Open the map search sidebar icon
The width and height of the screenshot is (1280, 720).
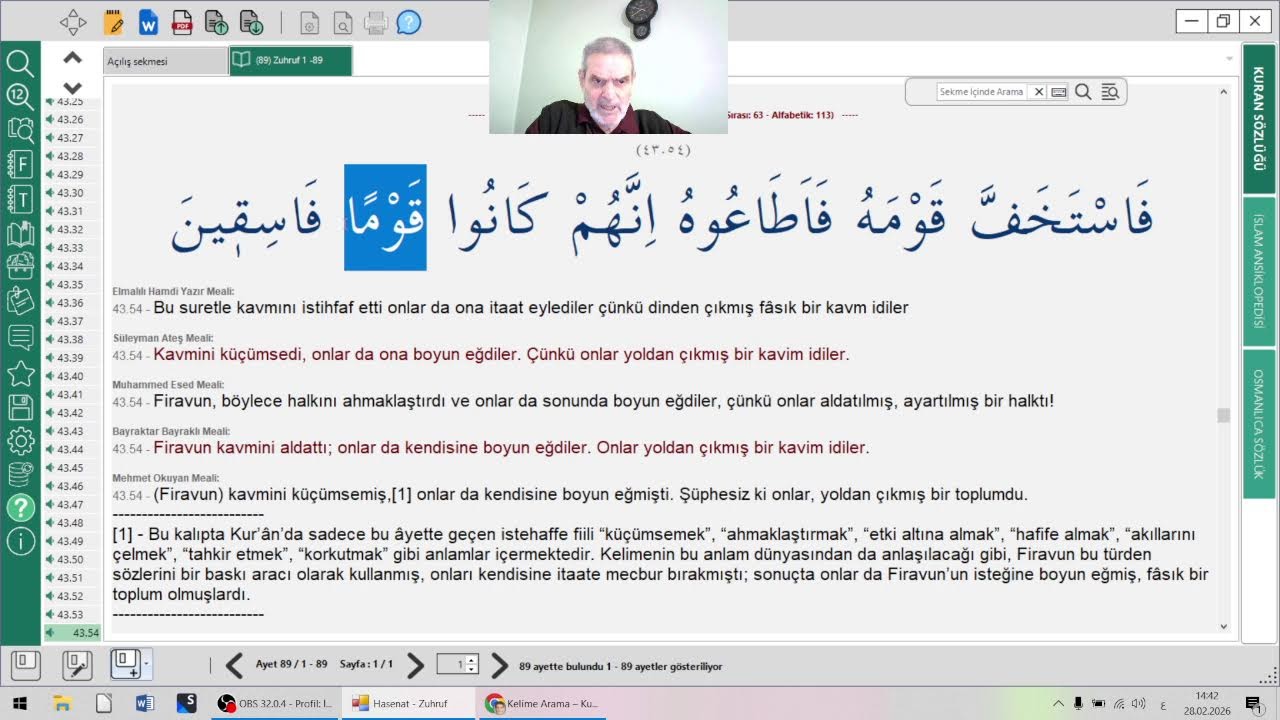pyautogui.click(x=20, y=129)
